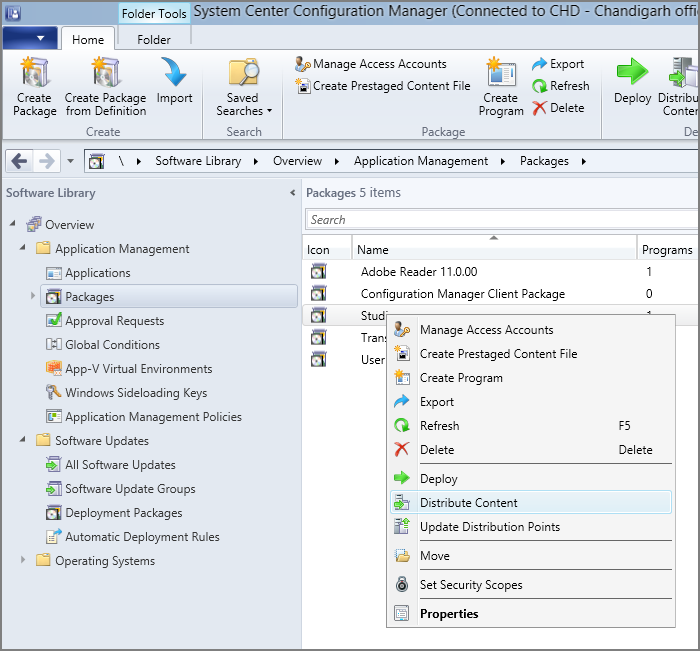The width and height of the screenshot is (700, 651).
Task: Click the Import arrow icon
Action: [174, 74]
